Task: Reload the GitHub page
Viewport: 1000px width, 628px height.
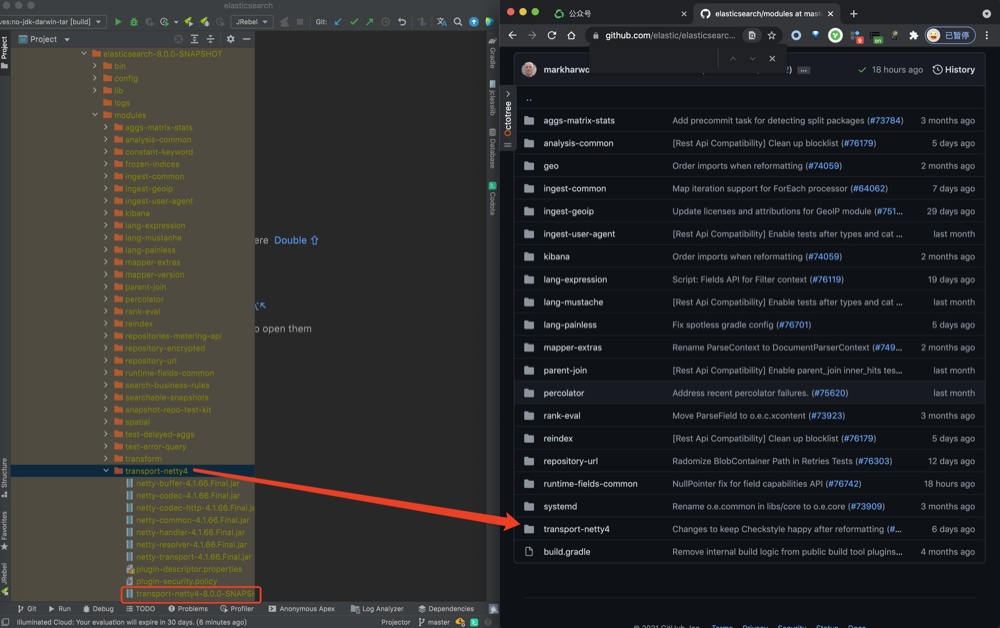Action: pos(551,35)
